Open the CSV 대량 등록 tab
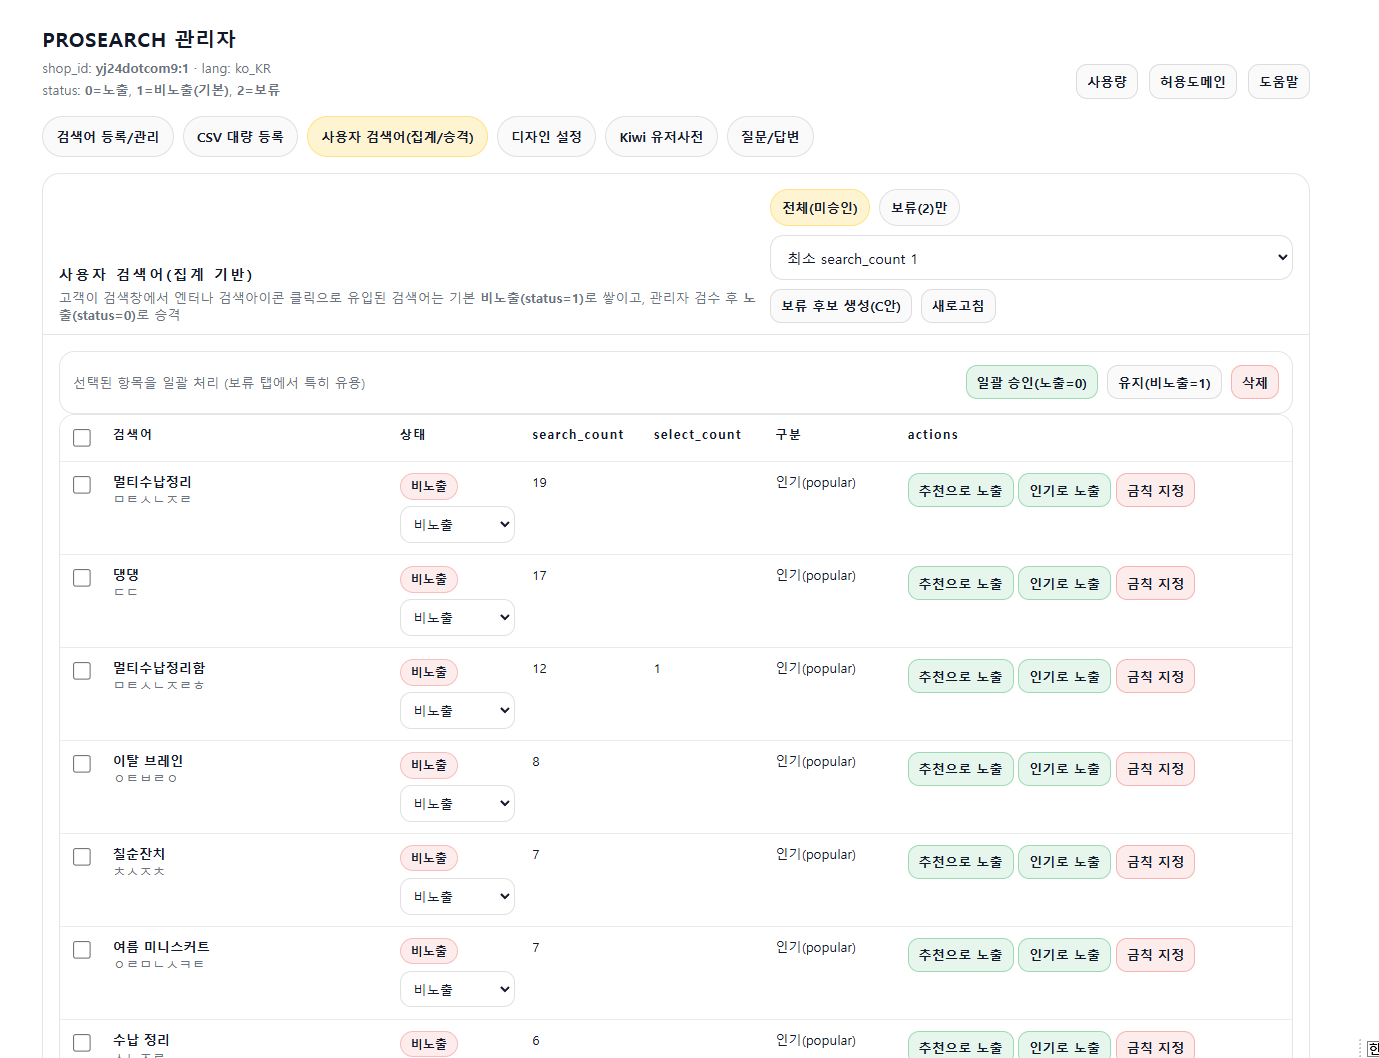This screenshot has height=1058, width=1379. pyautogui.click(x=240, y=136)
